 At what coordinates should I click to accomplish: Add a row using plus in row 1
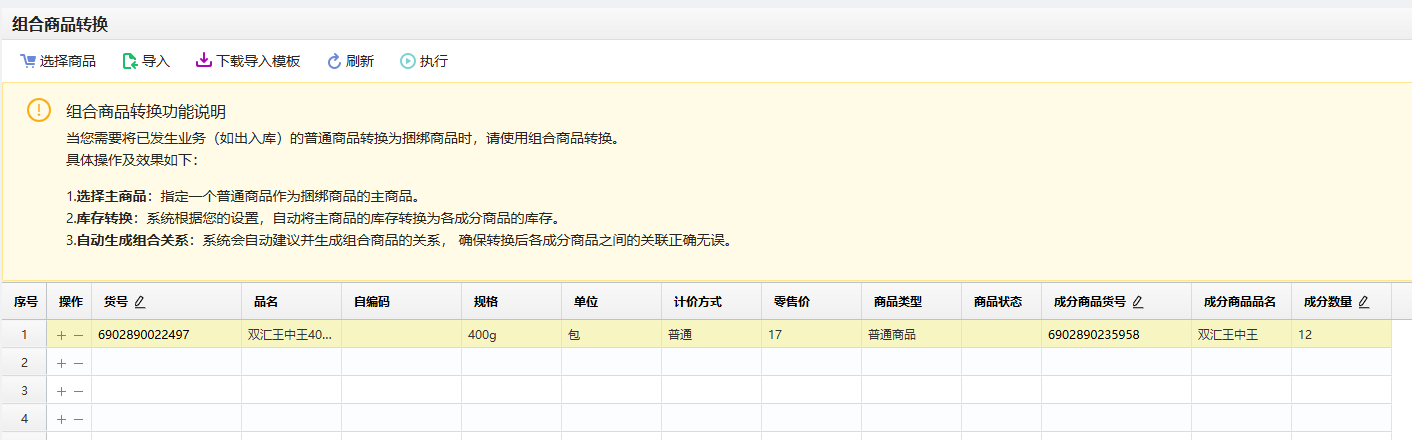click(x=61, y=335)
